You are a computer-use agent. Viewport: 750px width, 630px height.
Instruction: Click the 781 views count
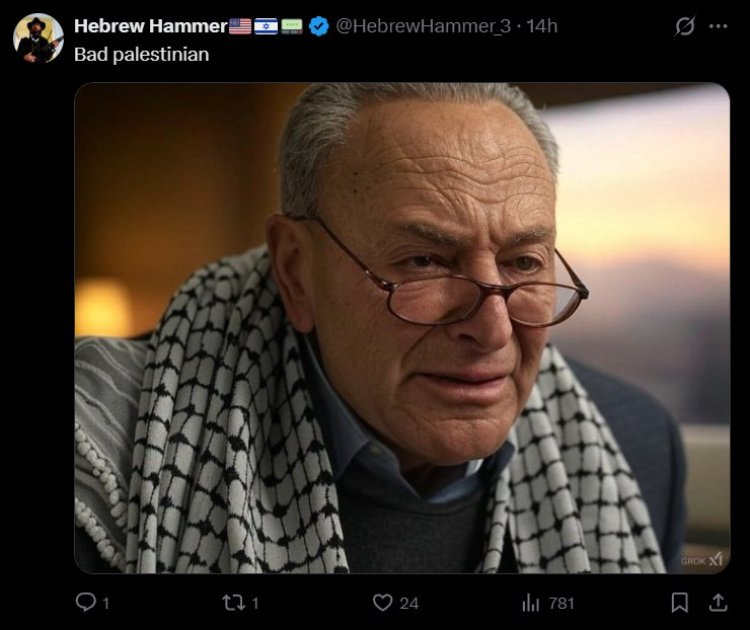562,602
